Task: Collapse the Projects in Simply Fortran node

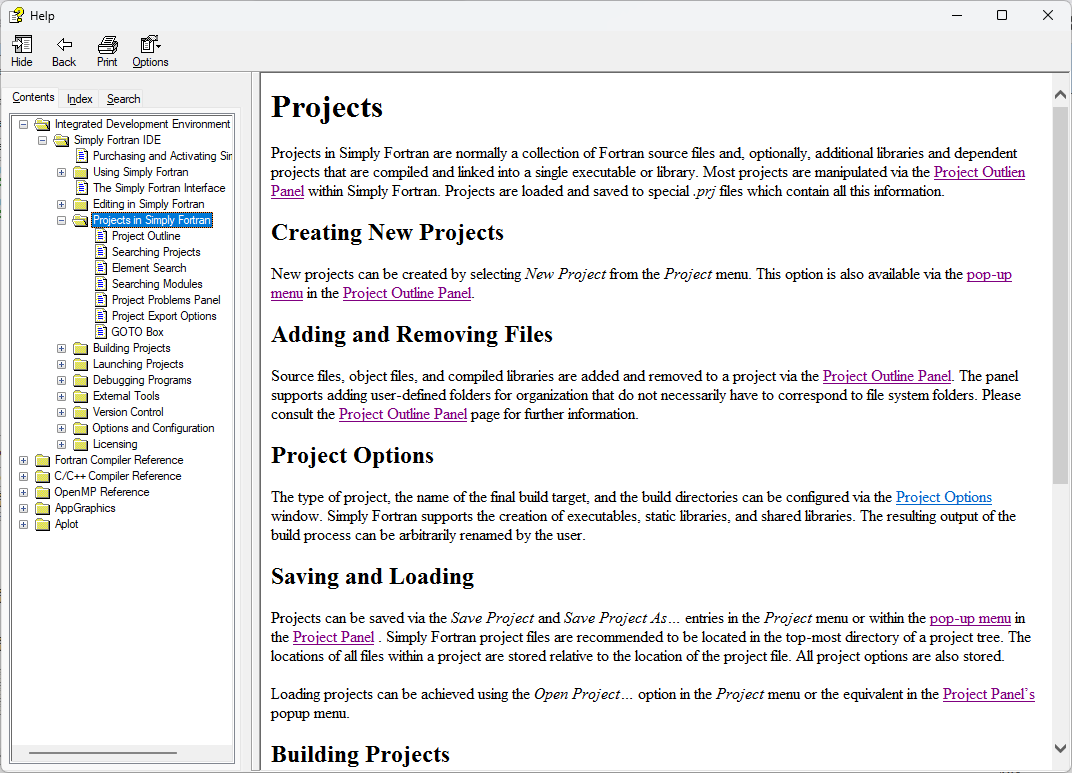Action: tap(62, 220)
